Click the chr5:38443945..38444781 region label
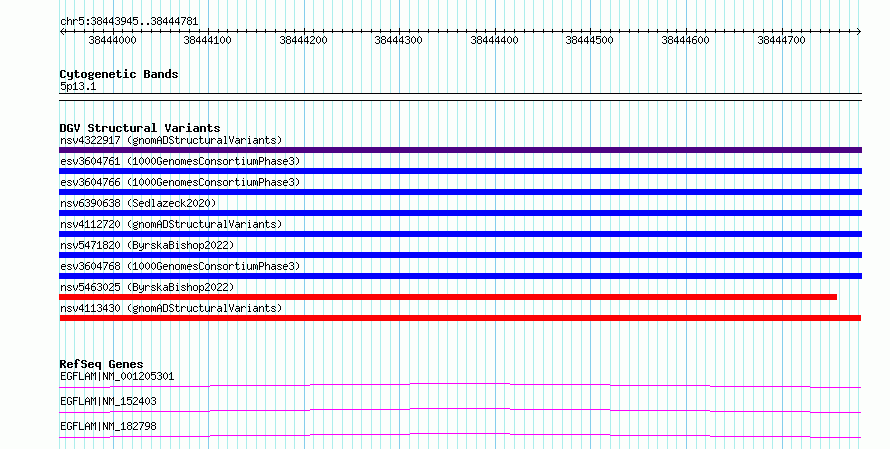Screen dimensions: 890x449 tap(129, 22)
